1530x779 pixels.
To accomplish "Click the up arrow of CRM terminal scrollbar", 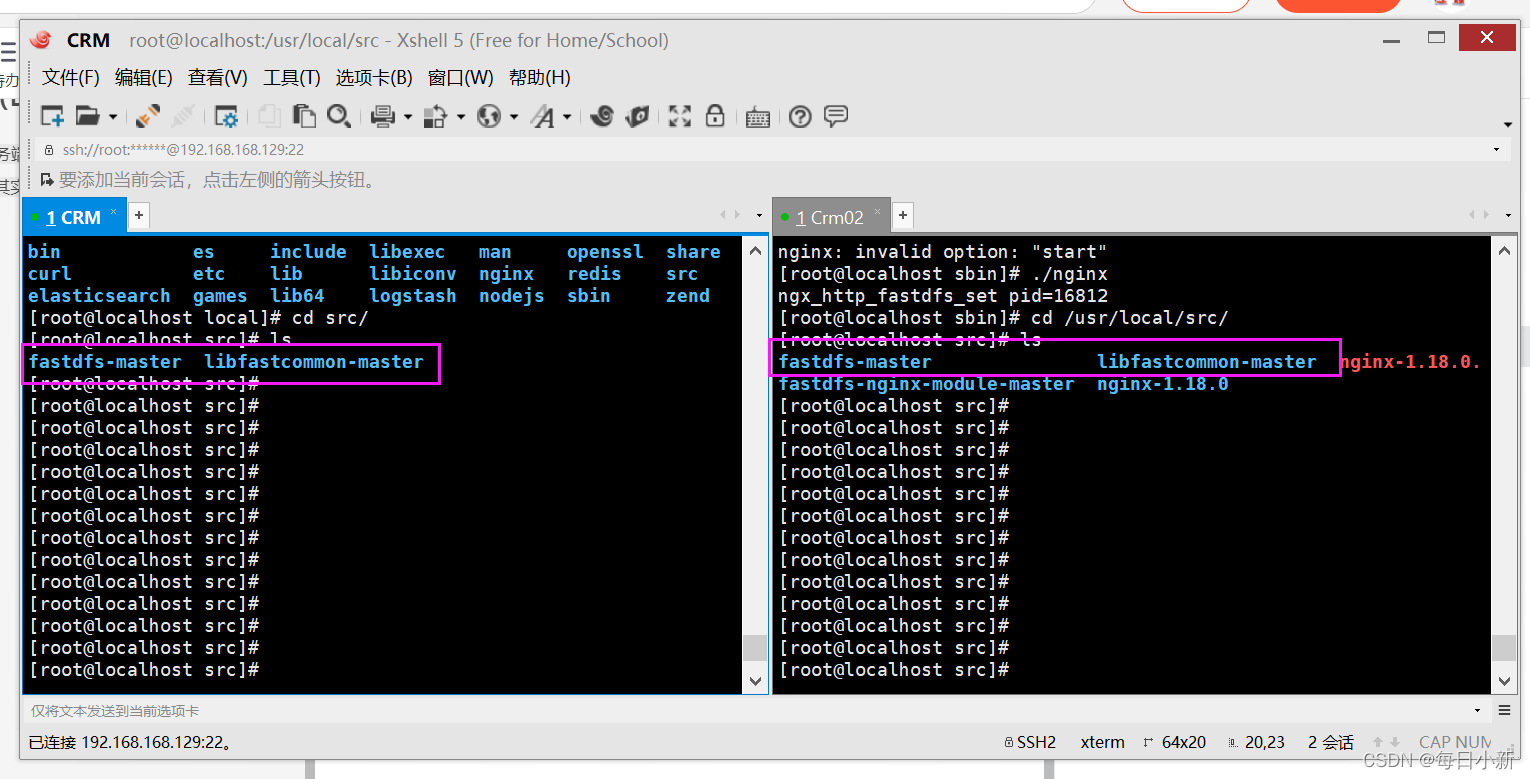I will tap(755, 250).
